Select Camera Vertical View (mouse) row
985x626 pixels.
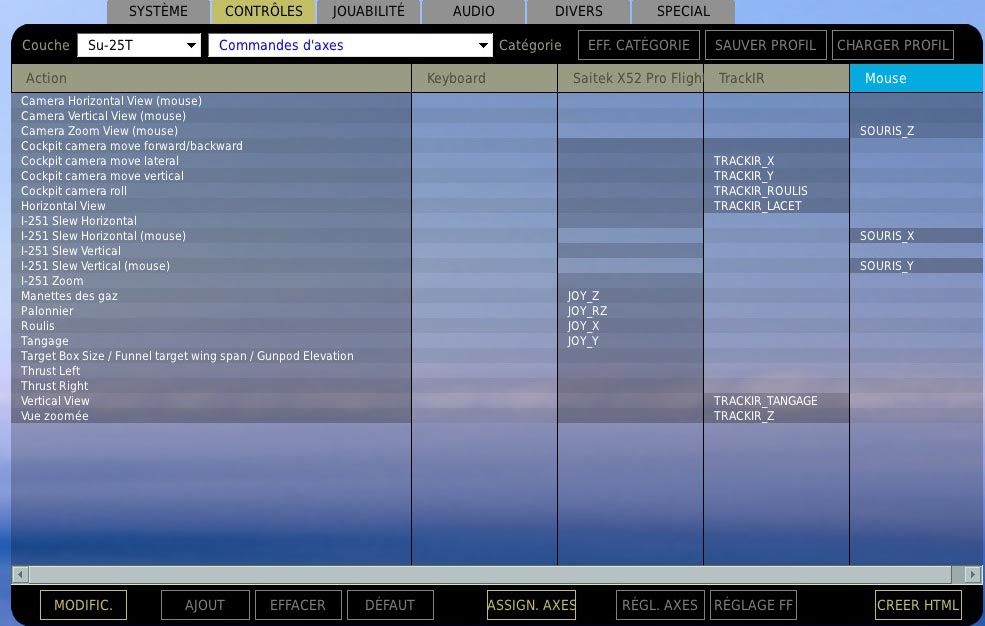(211, 116)
